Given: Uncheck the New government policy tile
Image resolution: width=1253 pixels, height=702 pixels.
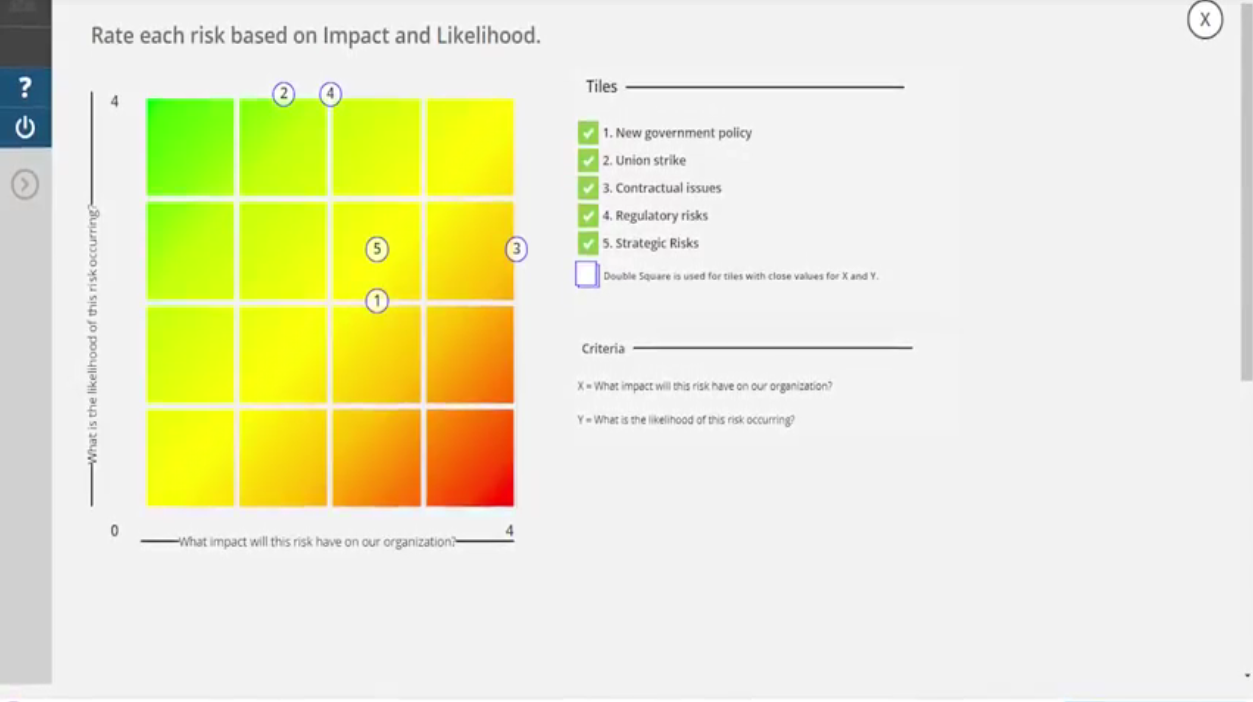Looking at the screenshot, I should 588,133.
